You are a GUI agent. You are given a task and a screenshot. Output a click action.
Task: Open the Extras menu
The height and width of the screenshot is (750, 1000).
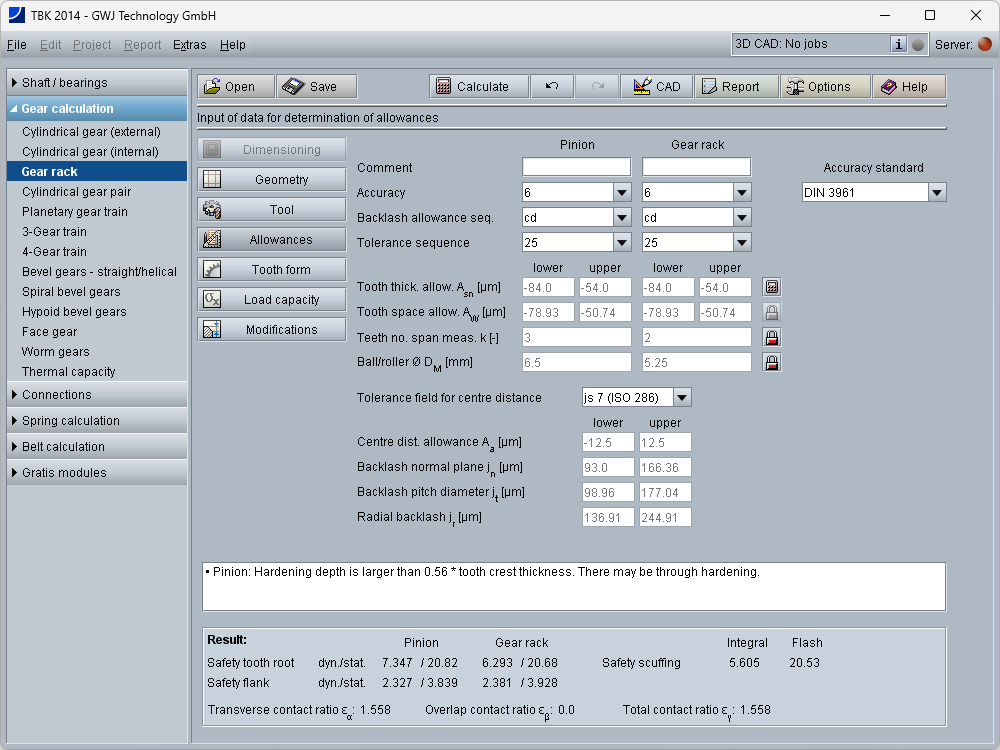[189, 45]
